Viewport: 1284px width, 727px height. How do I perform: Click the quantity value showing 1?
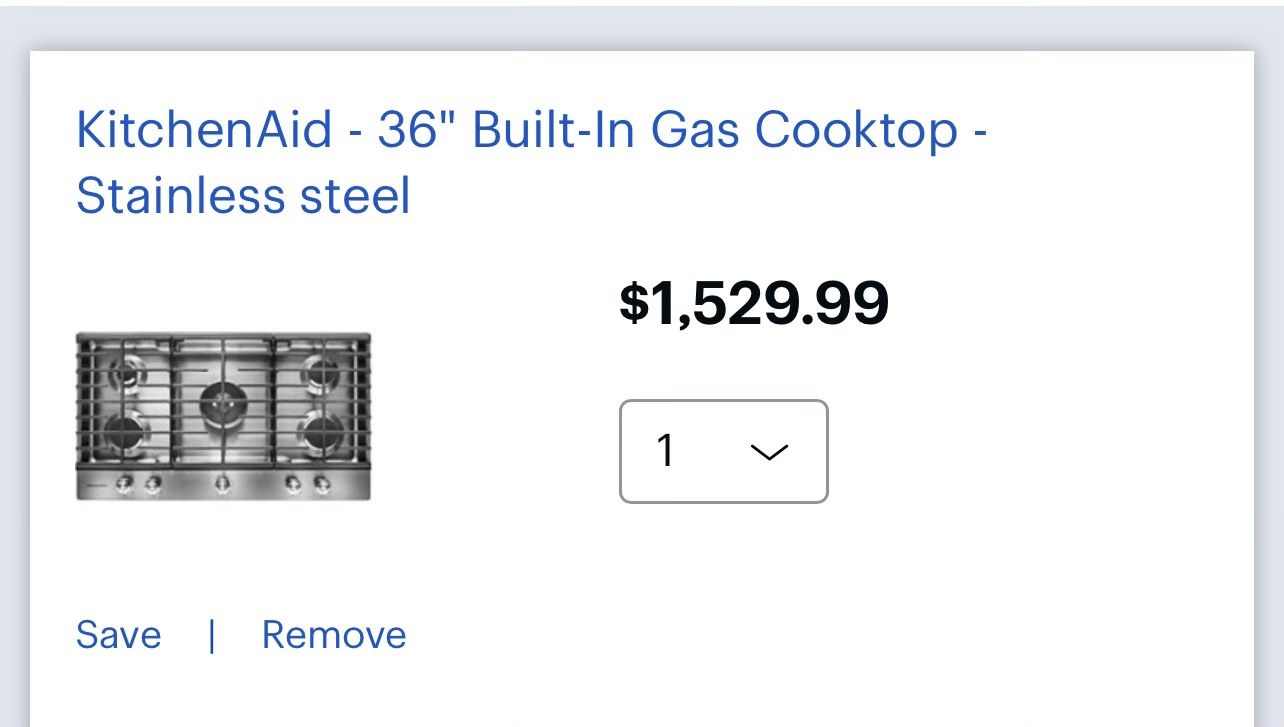(667, 451)
